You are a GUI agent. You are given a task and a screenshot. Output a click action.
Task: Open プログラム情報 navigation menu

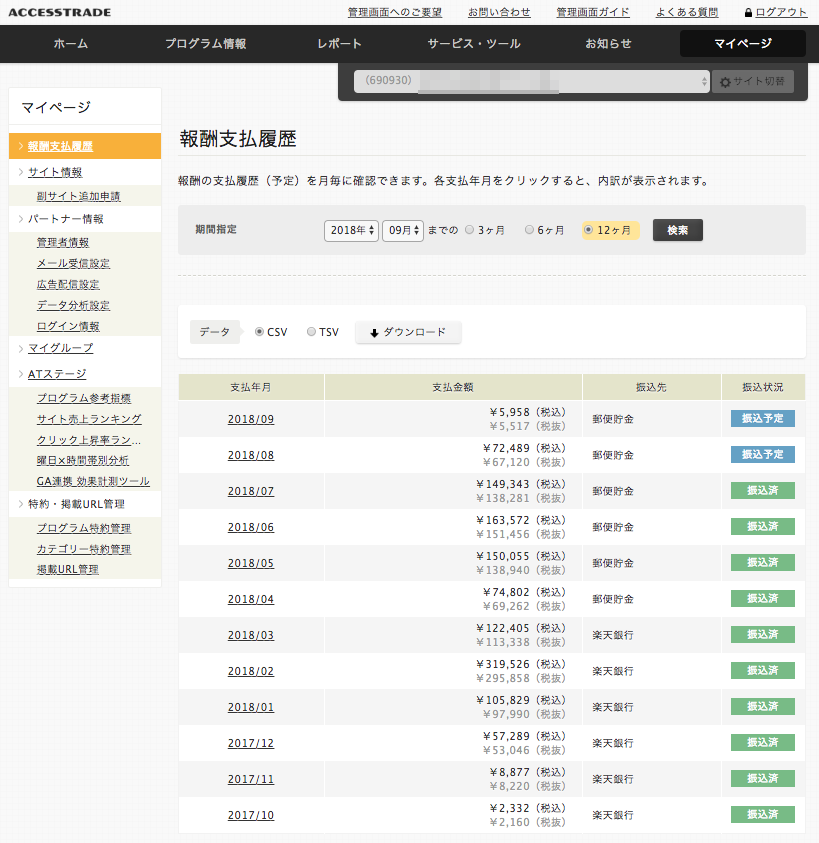[205, 44]
